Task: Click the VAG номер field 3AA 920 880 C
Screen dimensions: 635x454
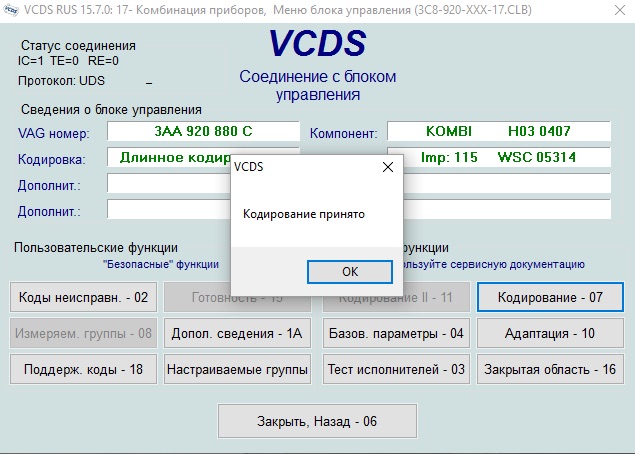Action: (203, 131)
